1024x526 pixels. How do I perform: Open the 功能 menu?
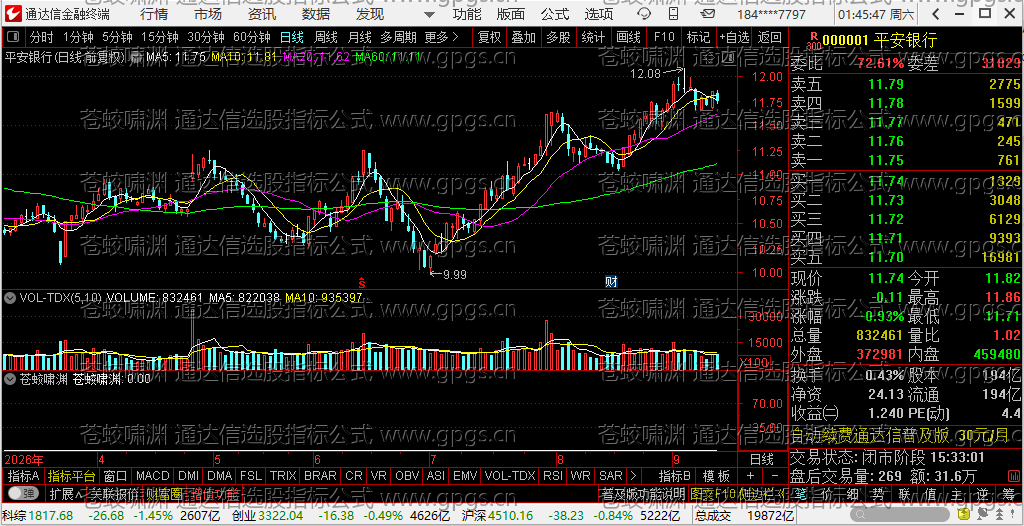coord(466,14)
